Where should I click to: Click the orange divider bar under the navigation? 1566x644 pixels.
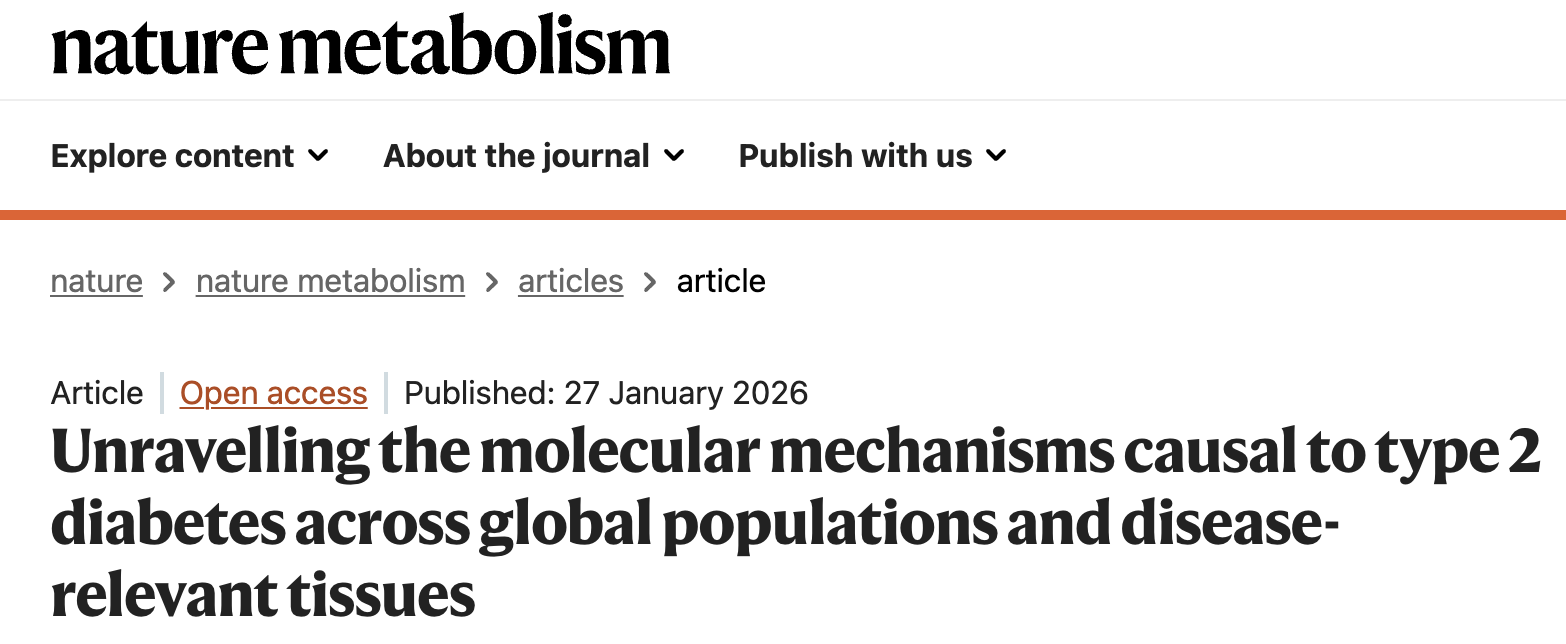783,215
